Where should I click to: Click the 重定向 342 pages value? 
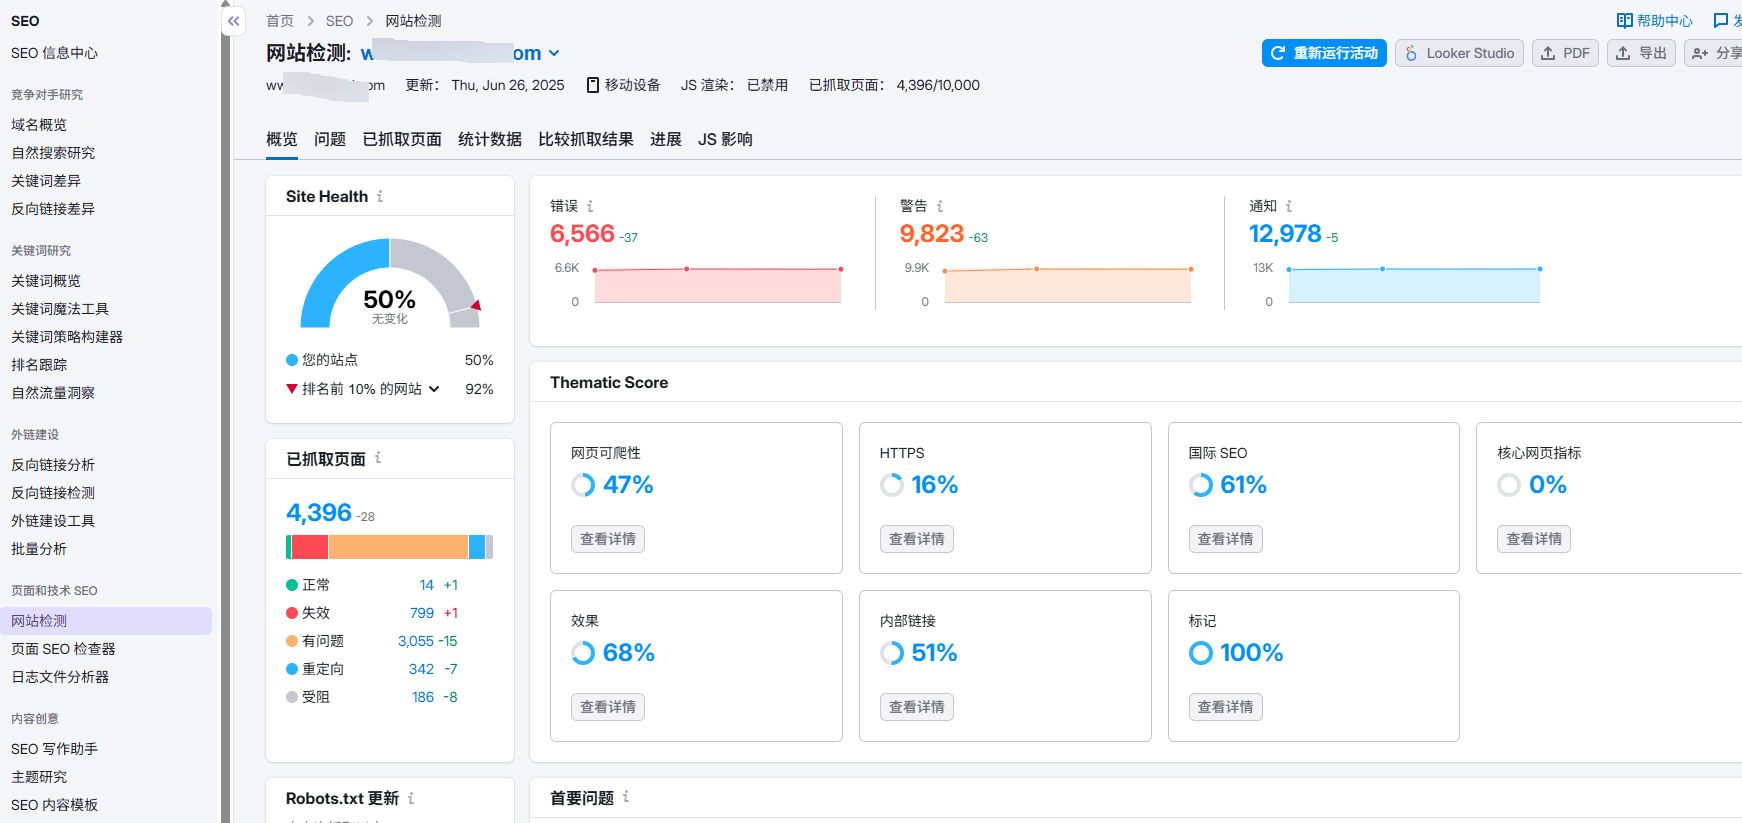422,669
